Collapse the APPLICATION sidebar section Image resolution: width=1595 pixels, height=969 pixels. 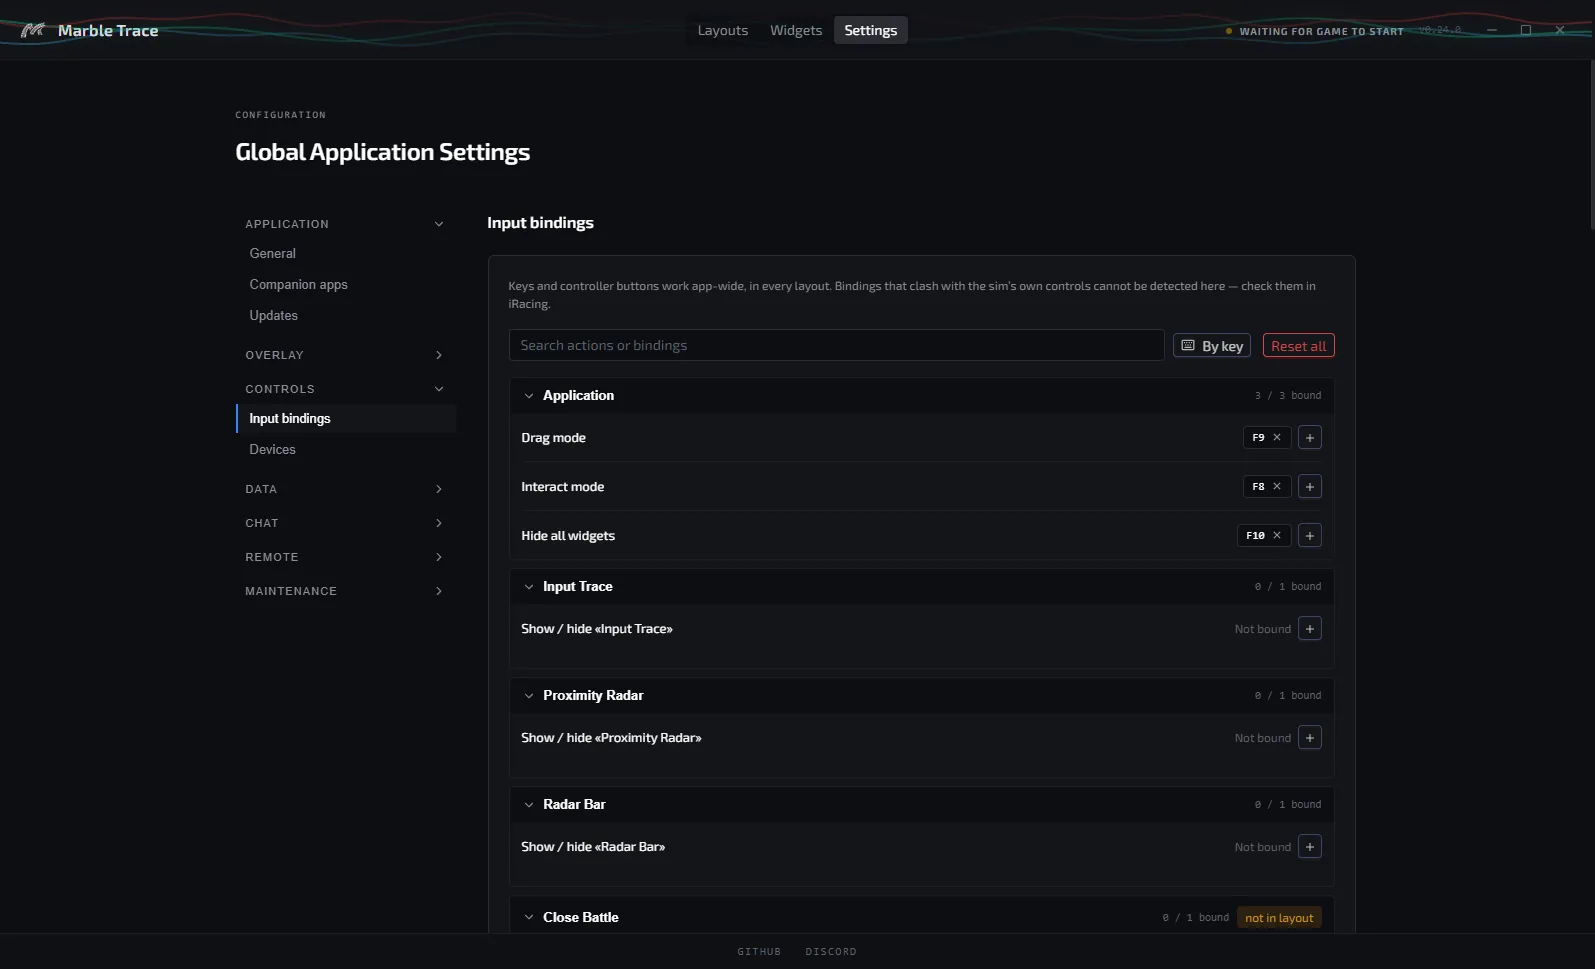pos(345,224)
